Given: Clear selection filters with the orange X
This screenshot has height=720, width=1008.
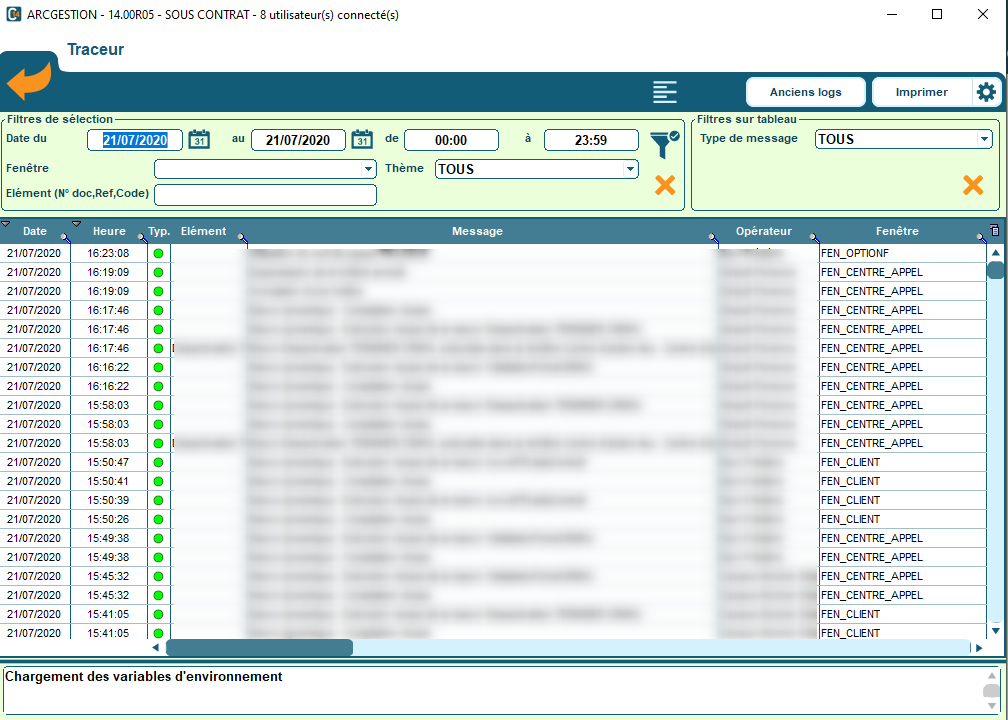Looking at the screenshot, I should [665, 184].
